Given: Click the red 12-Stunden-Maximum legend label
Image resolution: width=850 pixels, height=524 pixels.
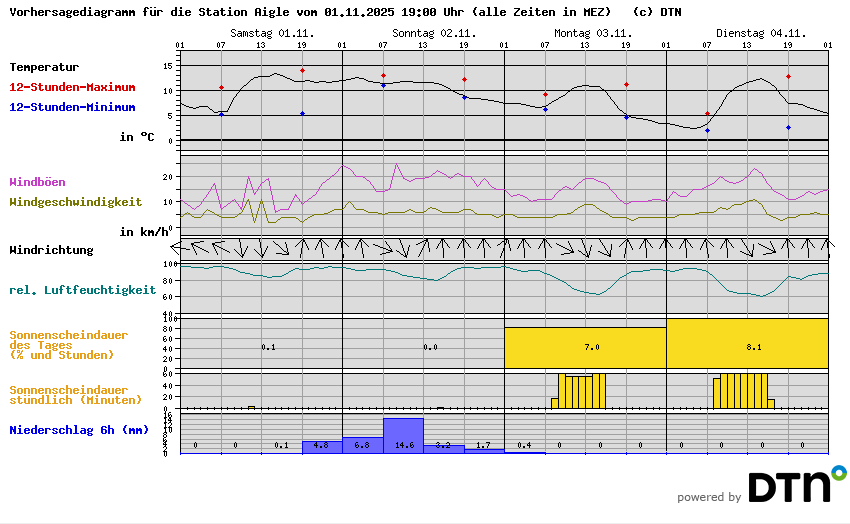Looking at the screenshot, I should tap(70, 87).
